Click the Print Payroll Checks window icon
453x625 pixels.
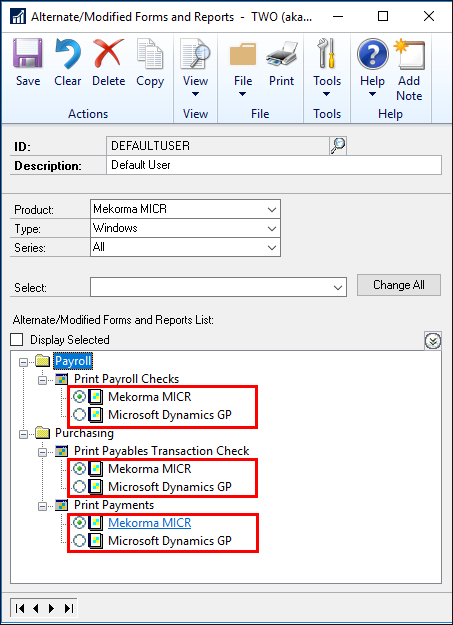point(61,379)
